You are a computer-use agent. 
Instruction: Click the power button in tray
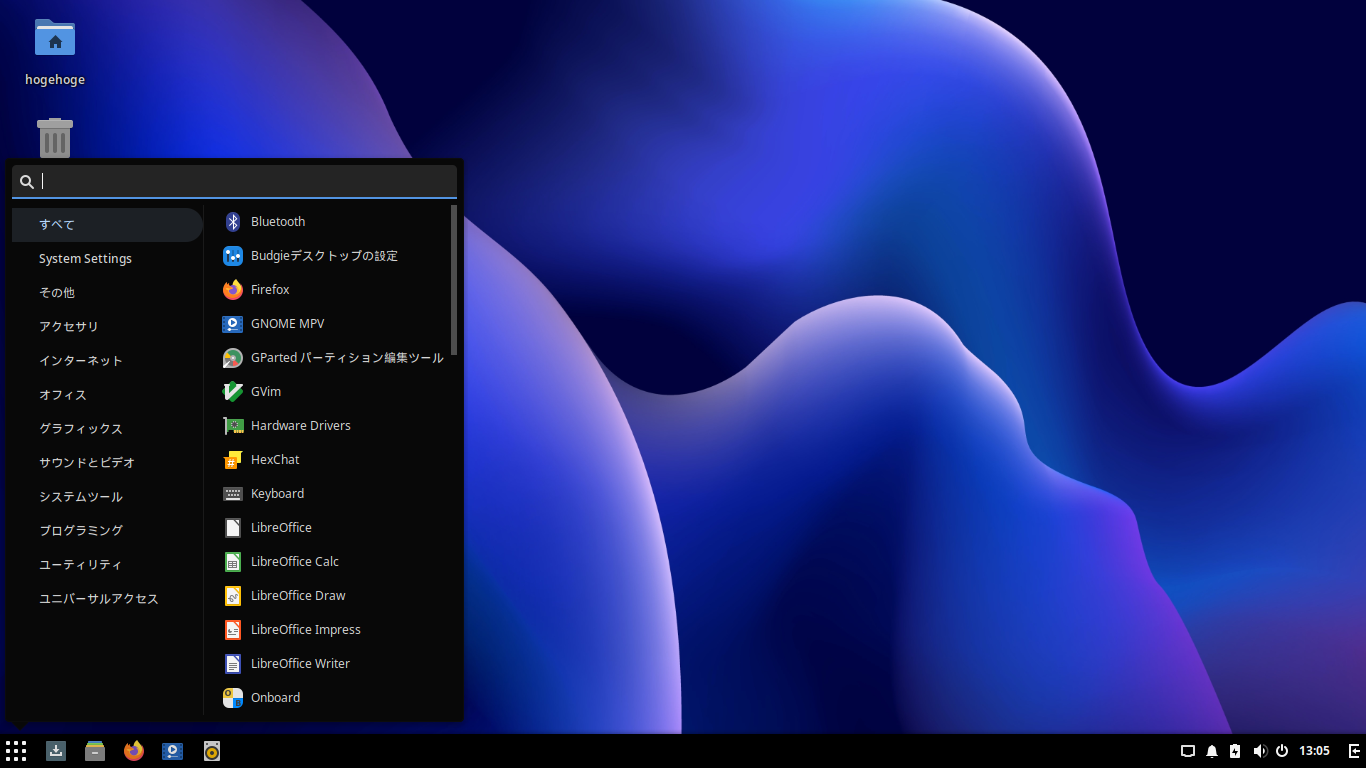[x=1282, y=751]
